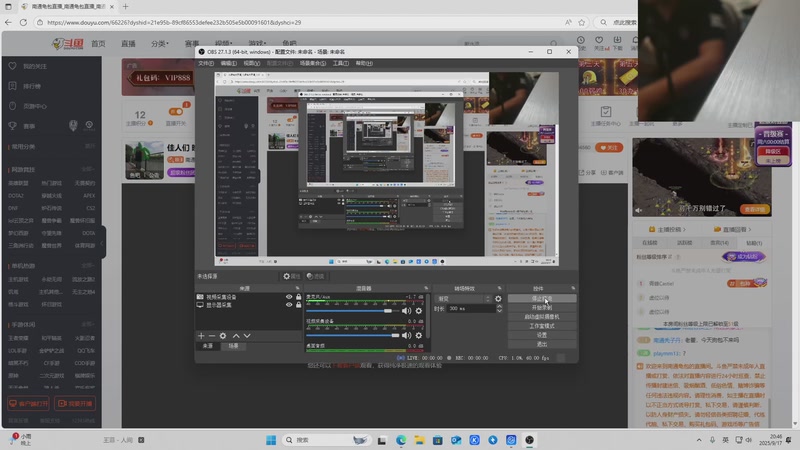Pop out the 来源 dock panel
Image resolution: width=800 pixels, height=450 pixels.
(x=297, y=288)
